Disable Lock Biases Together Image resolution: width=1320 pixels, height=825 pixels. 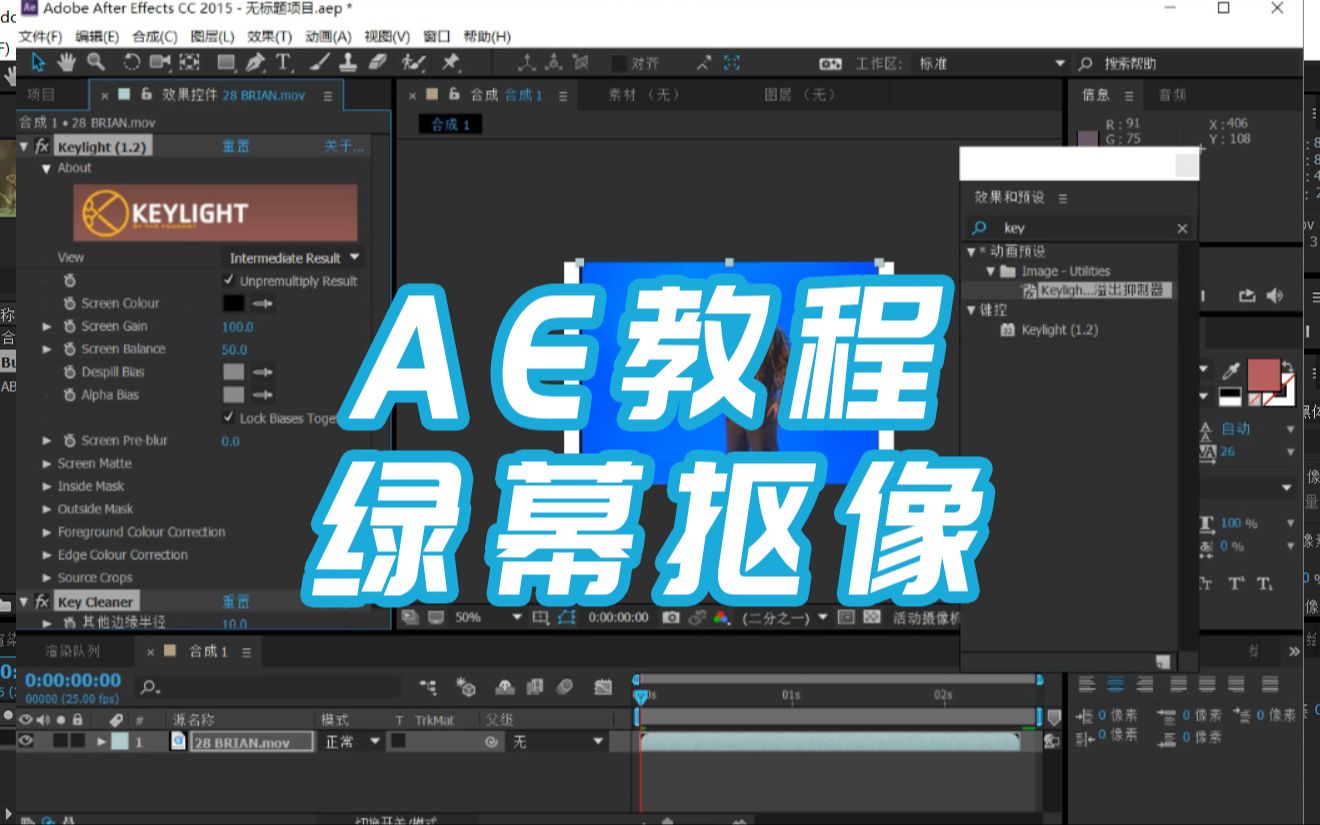tap(228, 418)
